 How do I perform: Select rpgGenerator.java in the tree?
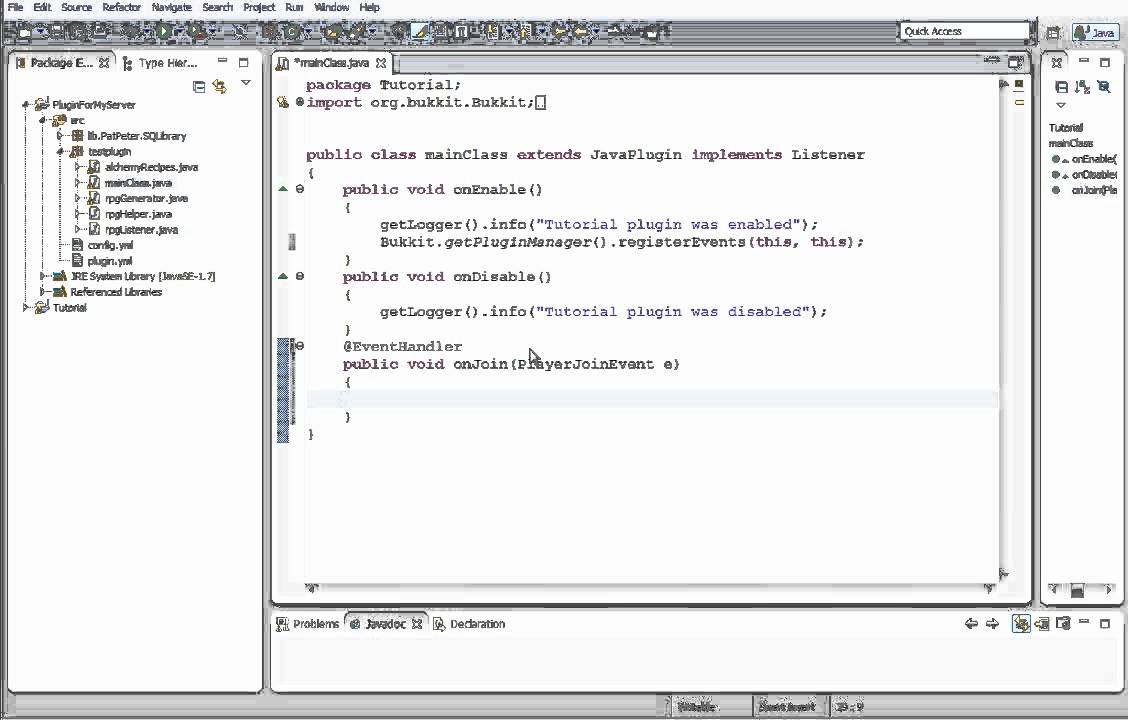click(146, 199)
